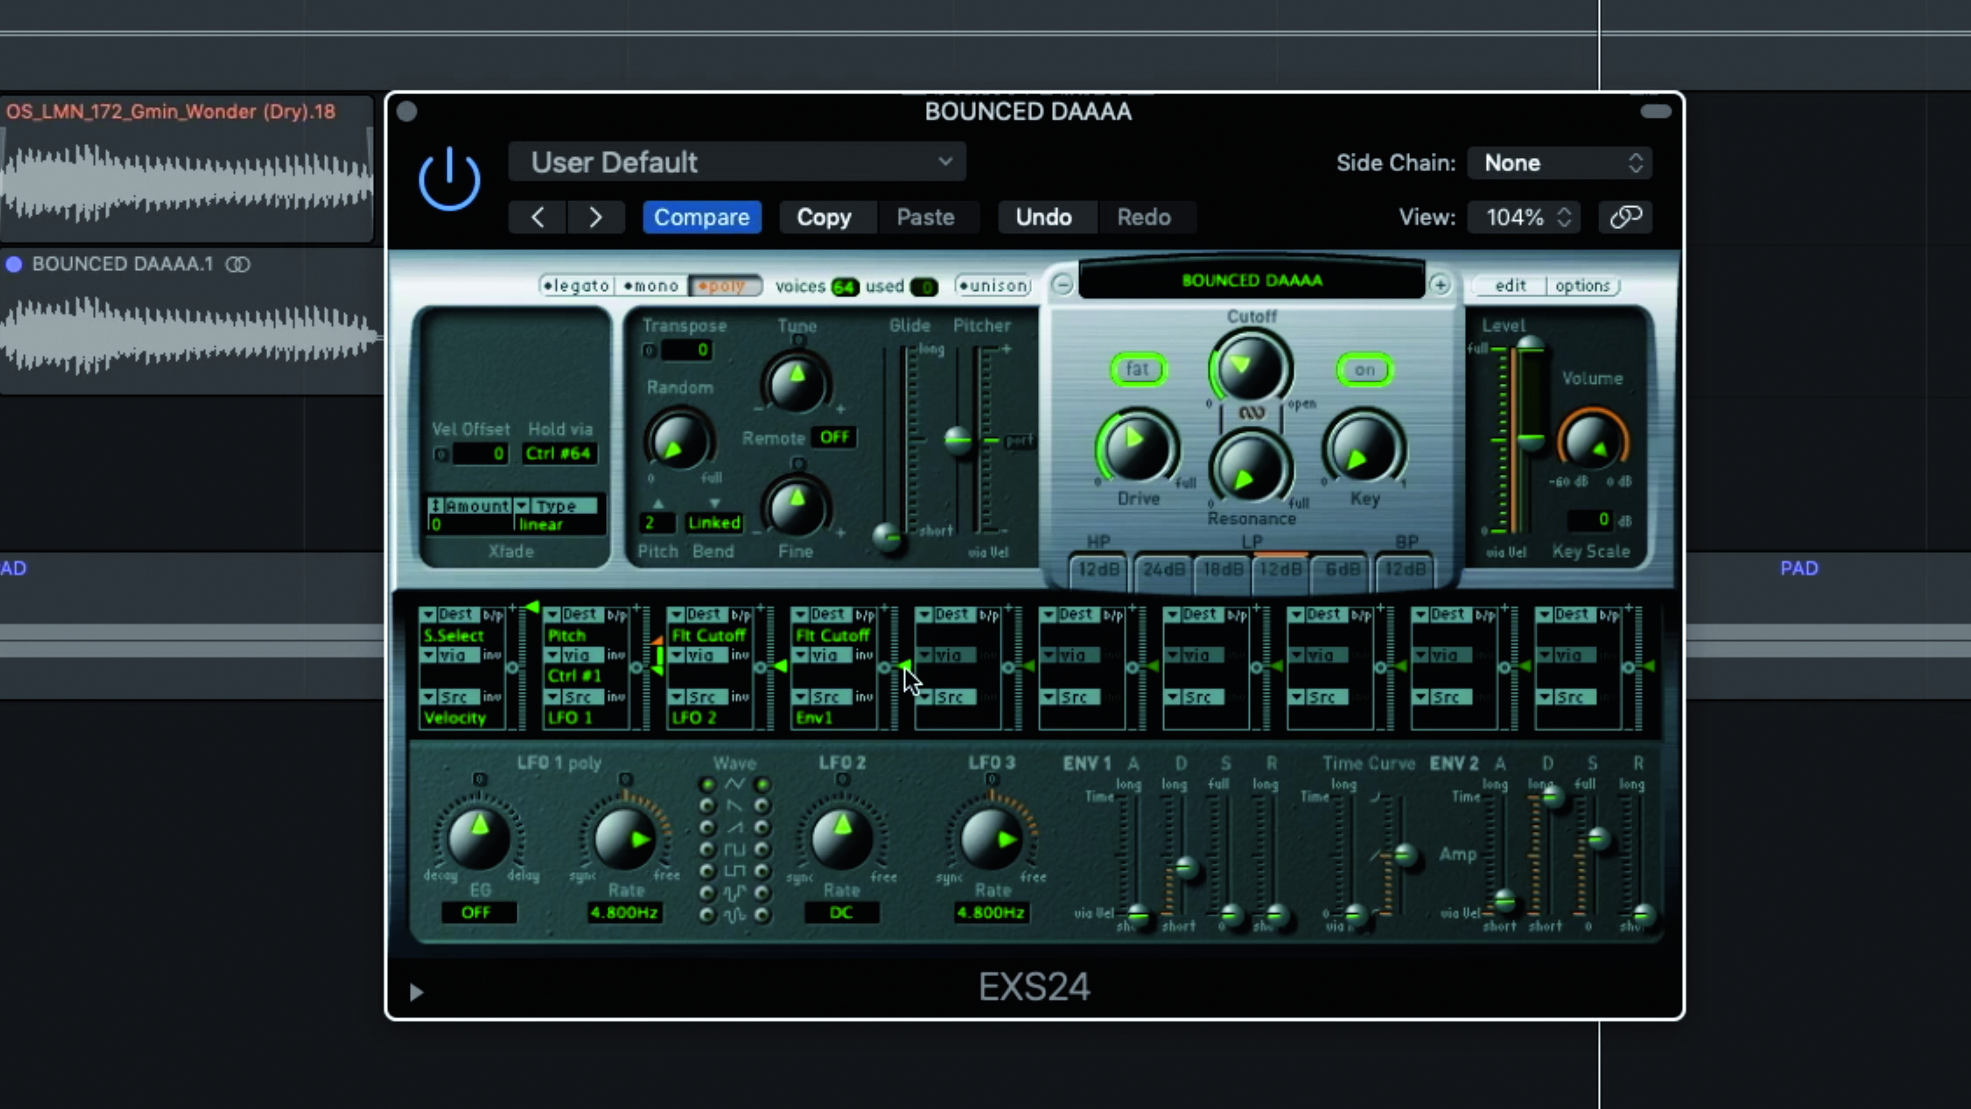Screen dimensions: 1971x1109
Task: Click the play triangle at the plugin bottom
Action: 416,992
